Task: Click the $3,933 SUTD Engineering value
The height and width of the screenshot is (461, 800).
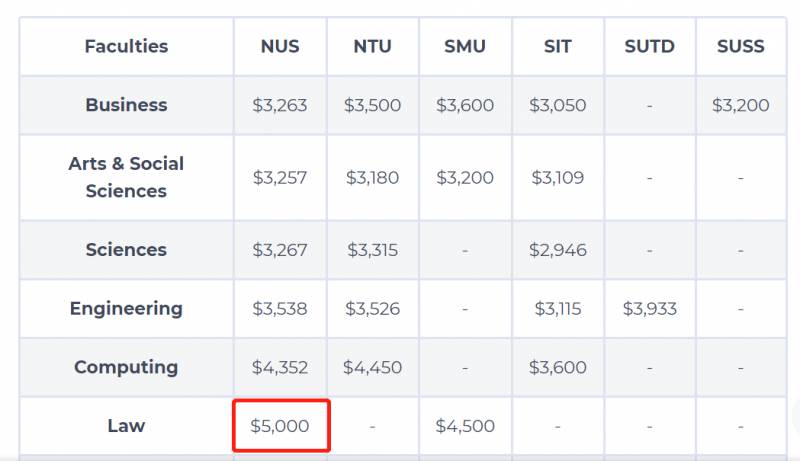Action: [649, 309]
